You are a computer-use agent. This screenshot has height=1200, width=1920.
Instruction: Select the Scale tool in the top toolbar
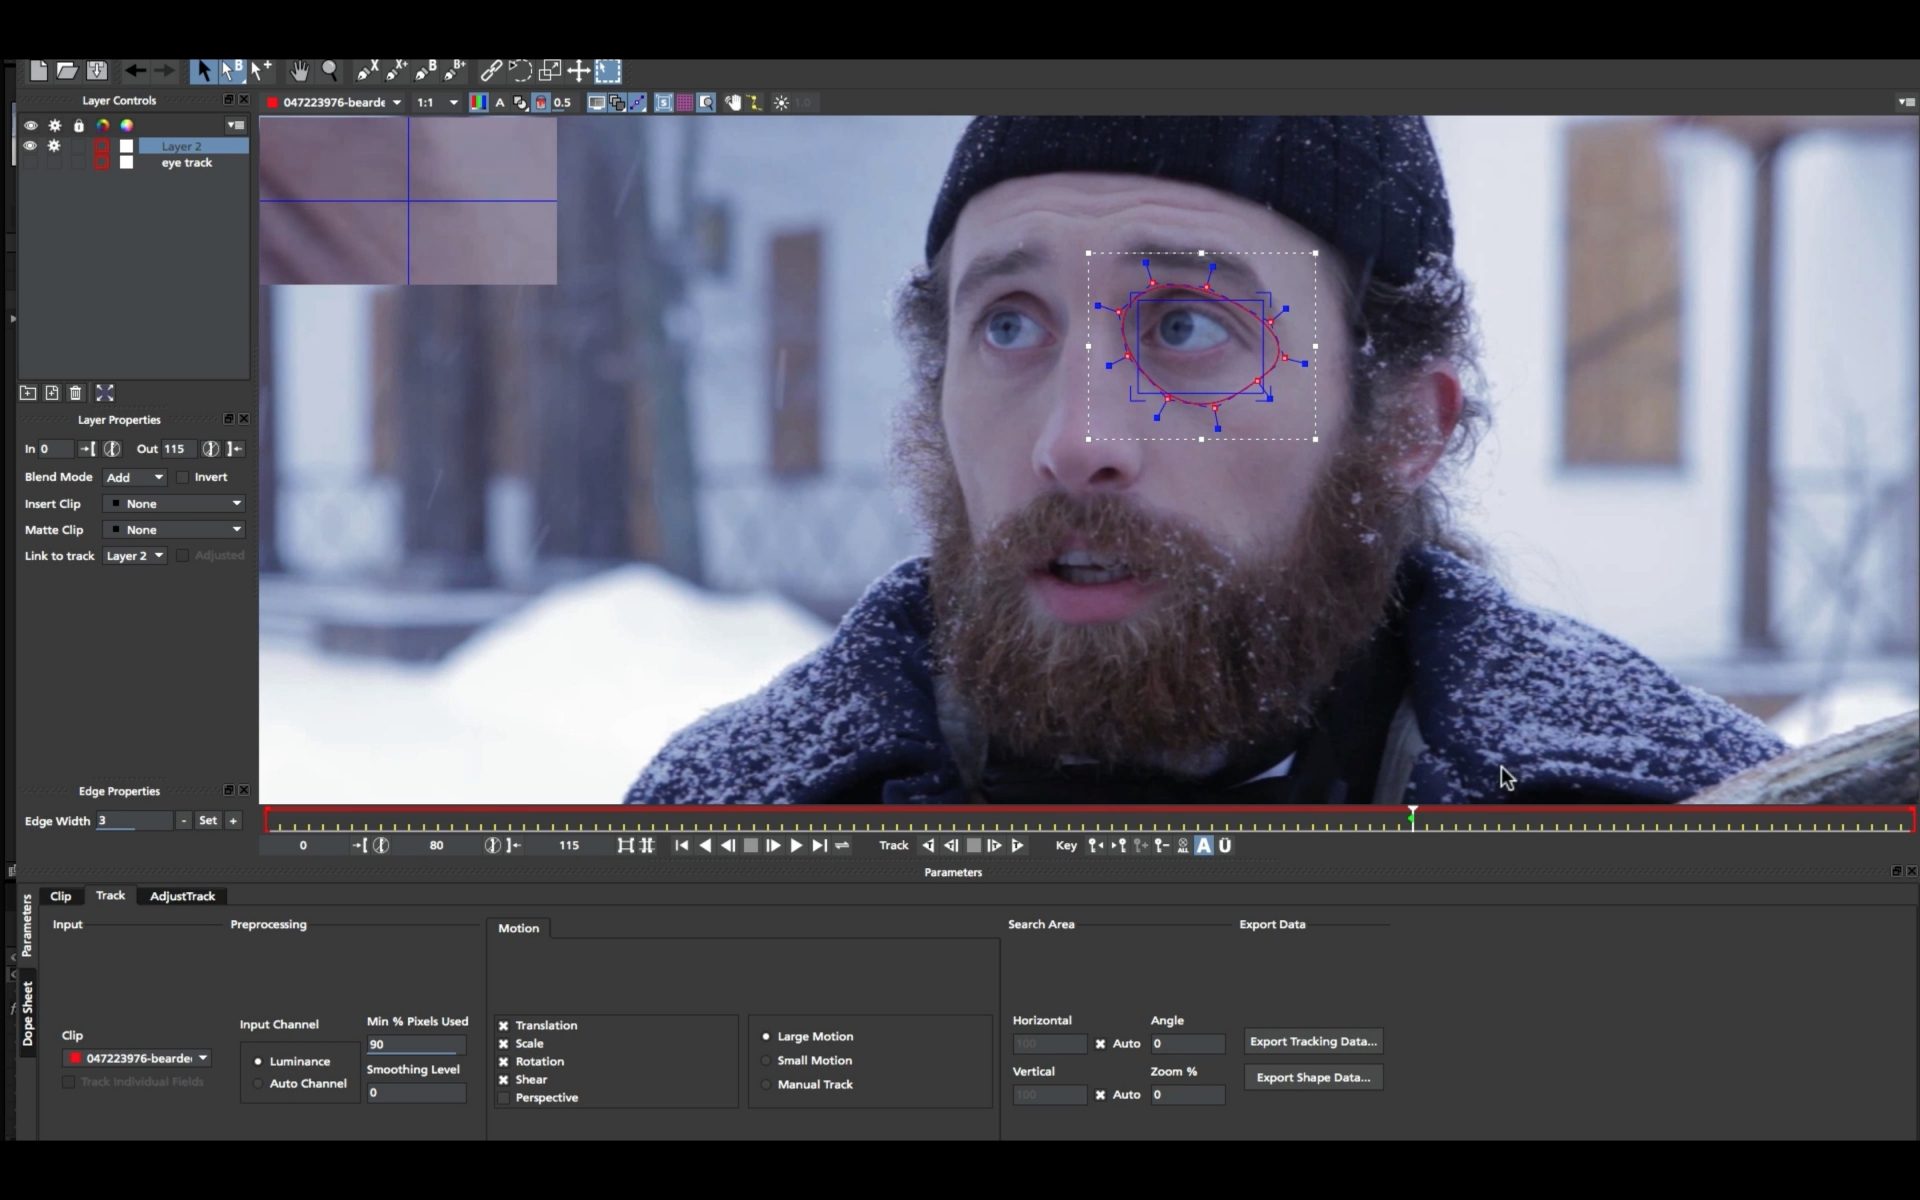(549, 71)
